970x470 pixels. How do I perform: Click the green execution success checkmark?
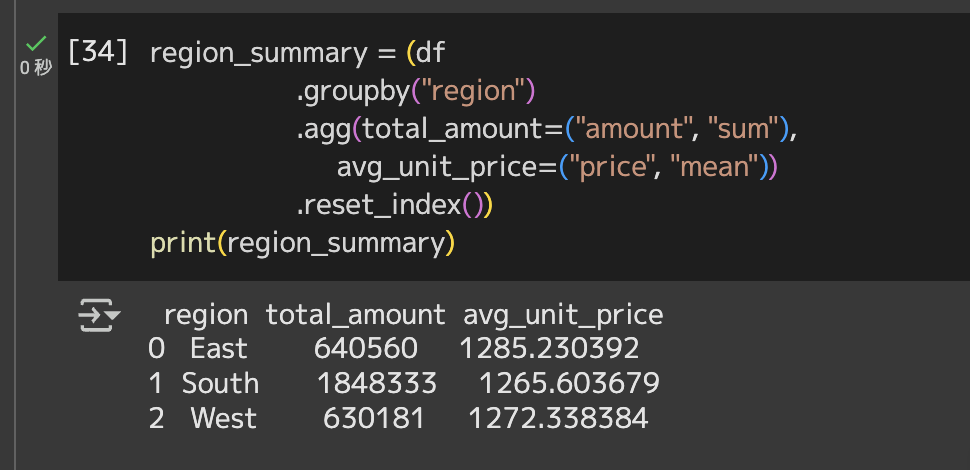36,43
